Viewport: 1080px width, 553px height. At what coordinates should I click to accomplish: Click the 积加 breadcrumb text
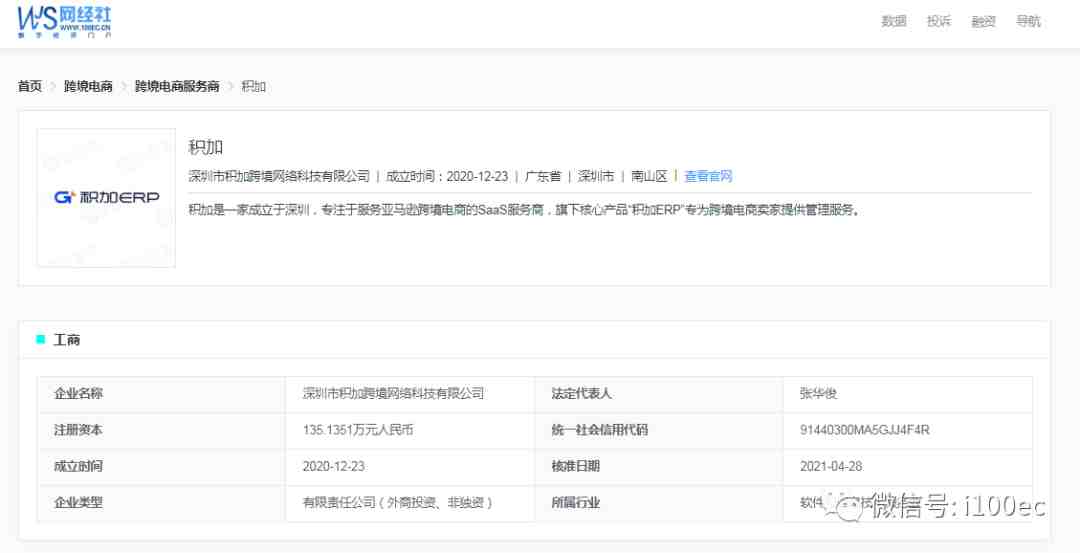click(x=253, y=86)
